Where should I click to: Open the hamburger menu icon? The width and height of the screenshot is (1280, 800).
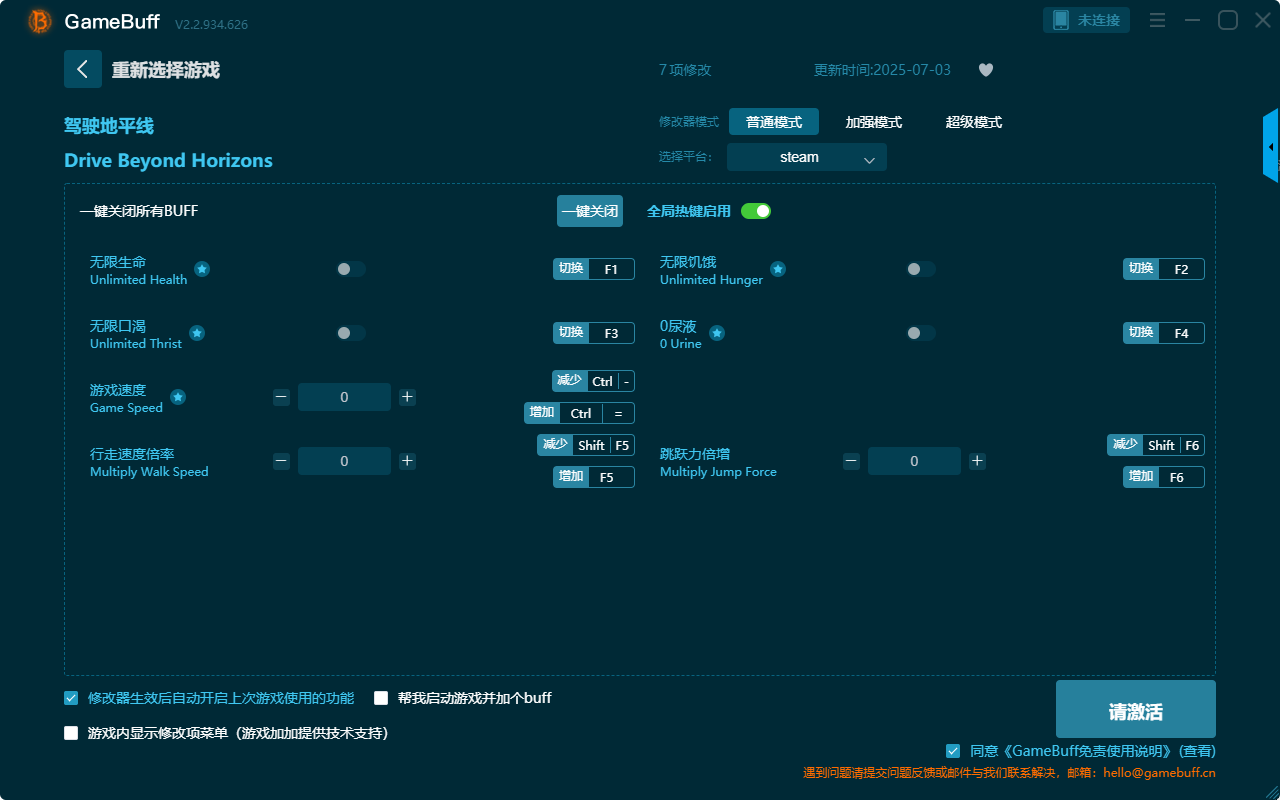click(1157, 20)
